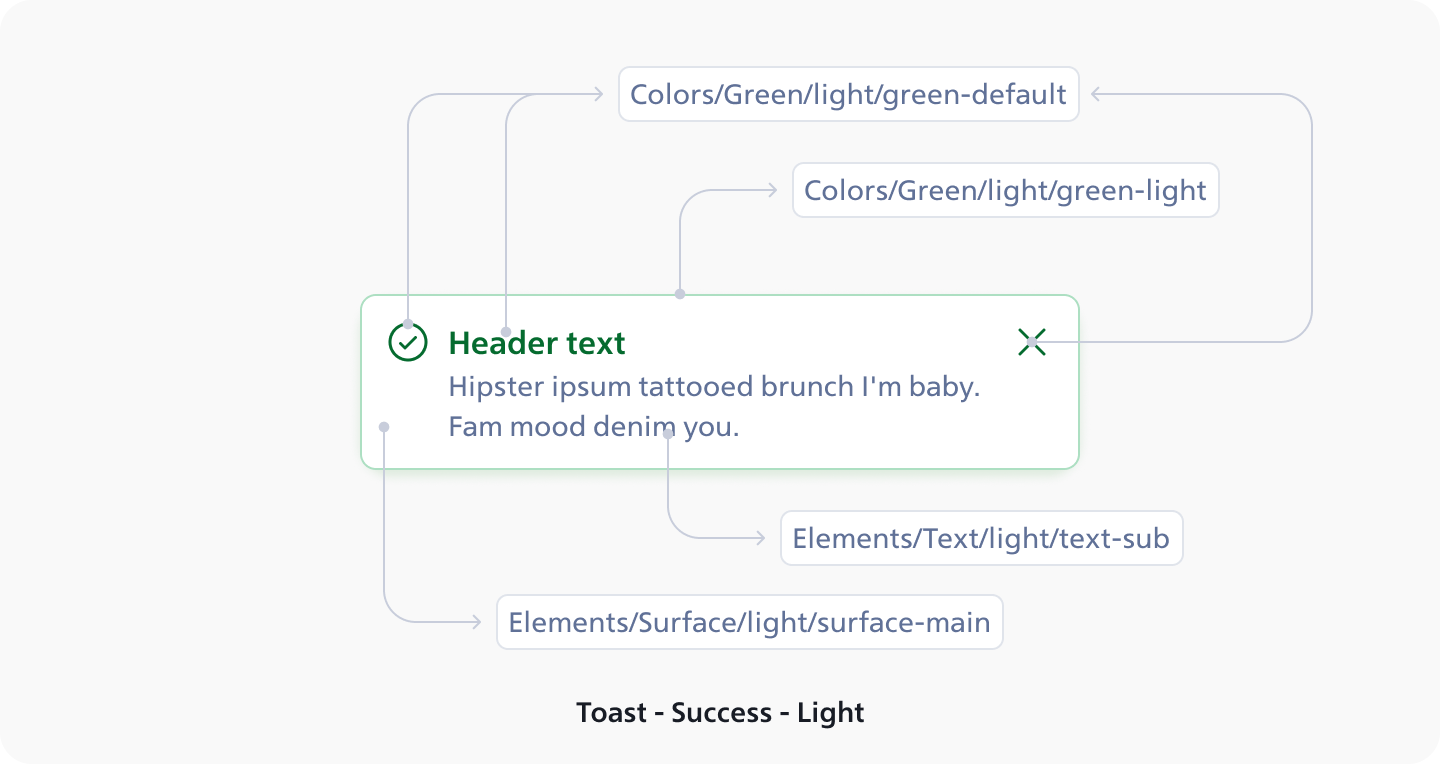Select the Colors/Green/light/green-default label
Image resolution: width=1440 pixels, height=764 pixels.
point(849,94)
